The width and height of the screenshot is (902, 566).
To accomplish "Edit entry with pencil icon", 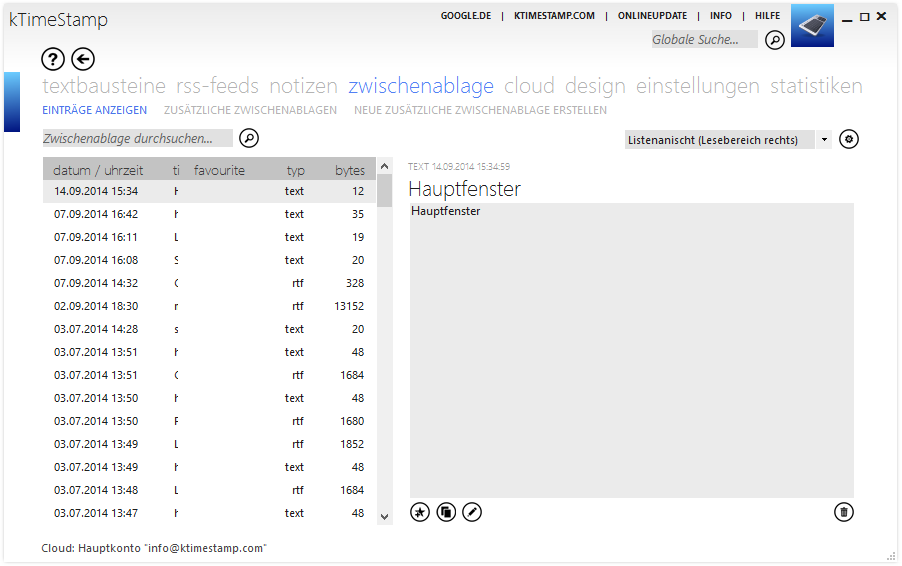I will click(x=472, y=512).
